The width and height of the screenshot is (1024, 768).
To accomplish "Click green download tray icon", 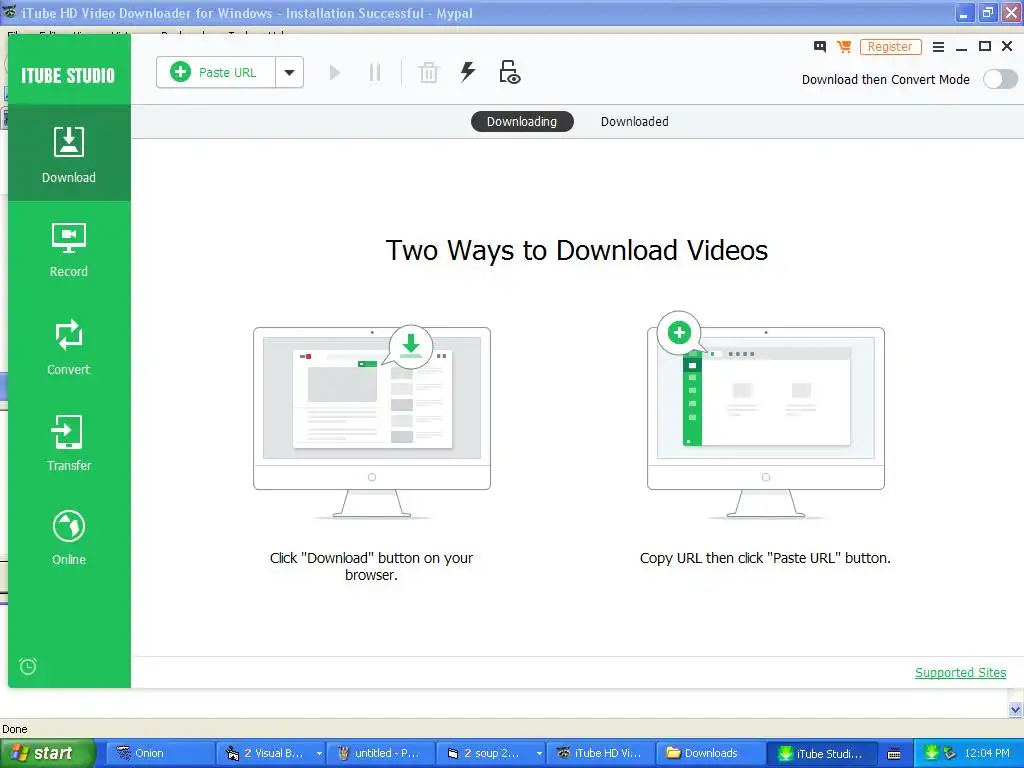I will (x=931, y=753).
